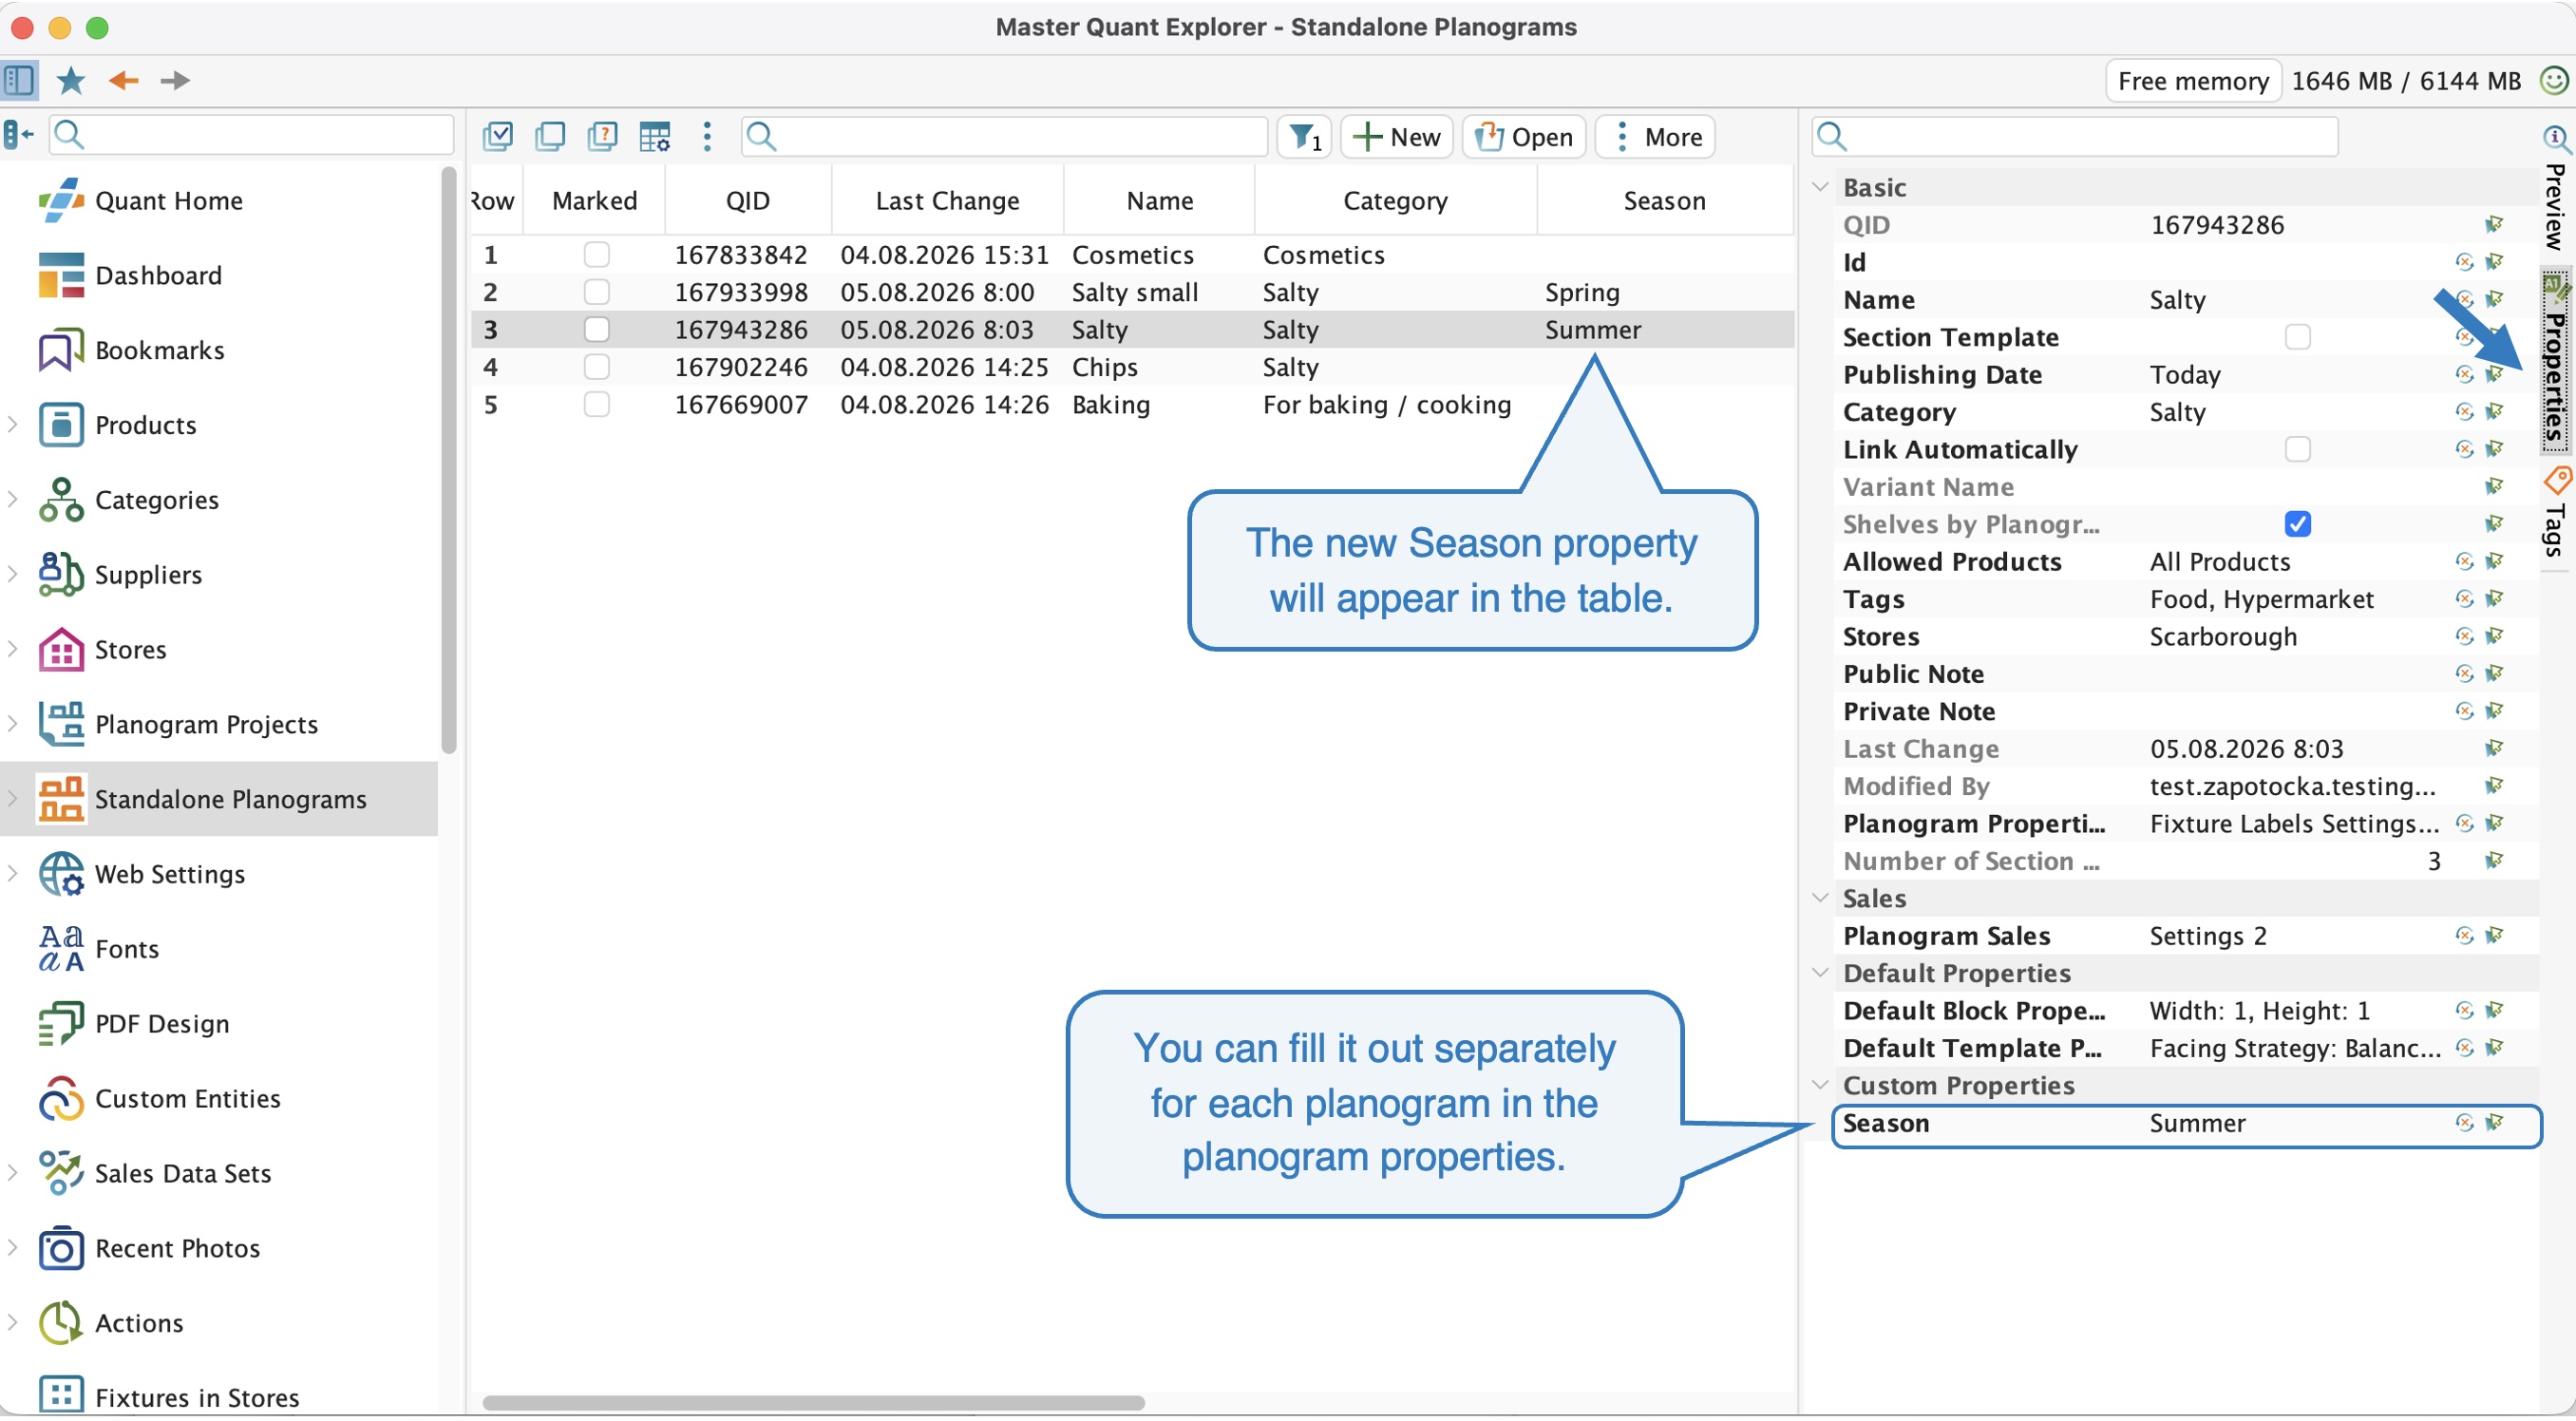The height and width of the screenshot is (1421, 2576).
Task: Click the star bookmark icon in toolbar
Action: [71, 80]
